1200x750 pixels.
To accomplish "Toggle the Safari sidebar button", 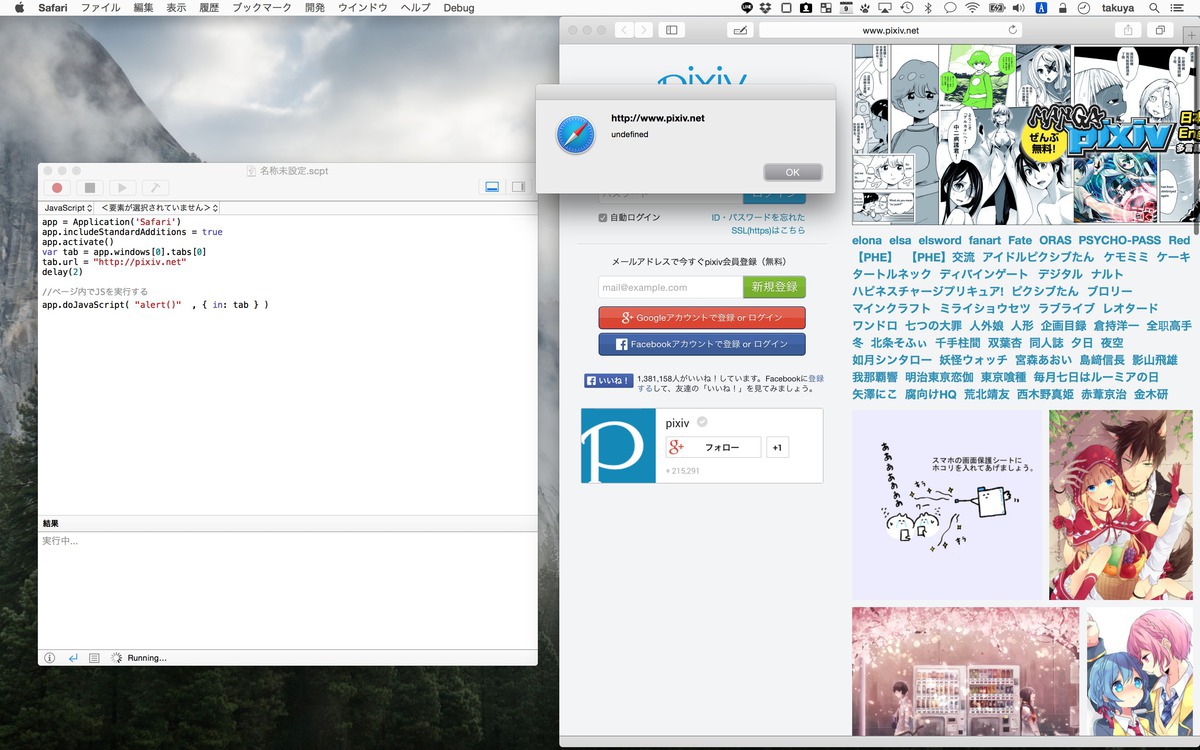I will click(672, 30).
